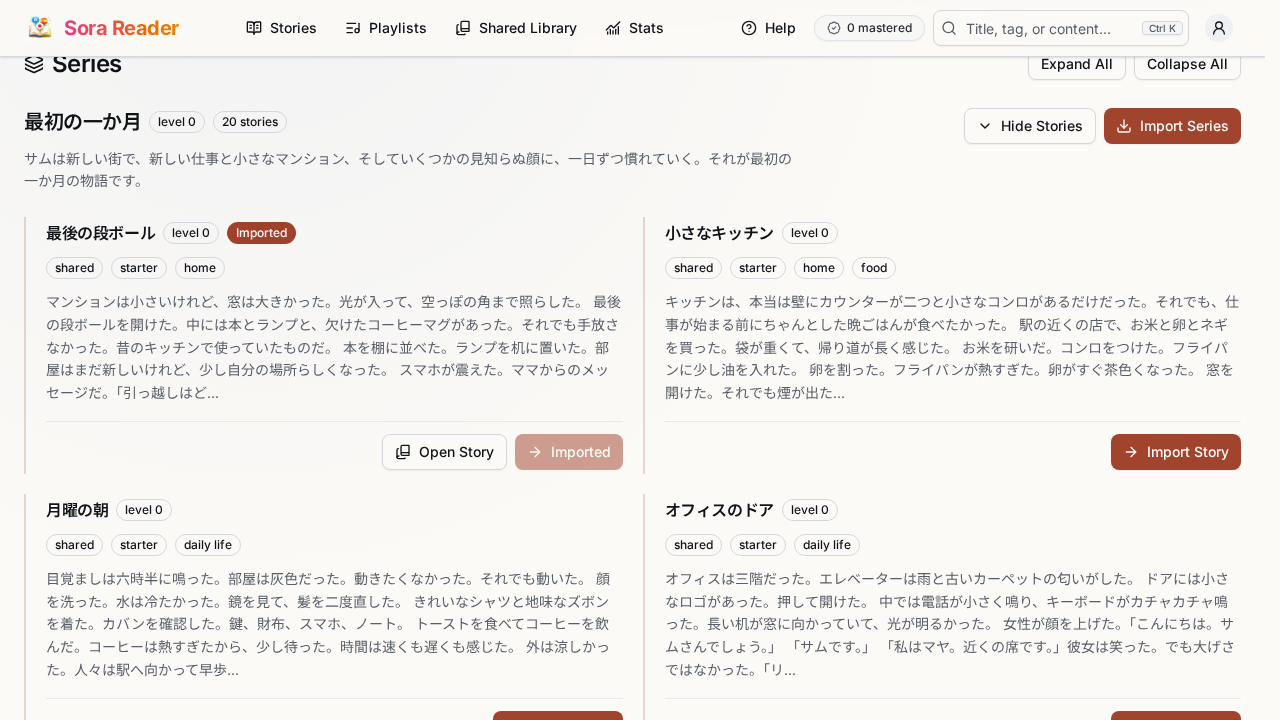Click the 月曜の朝 story title

click(x=77, y=510)
